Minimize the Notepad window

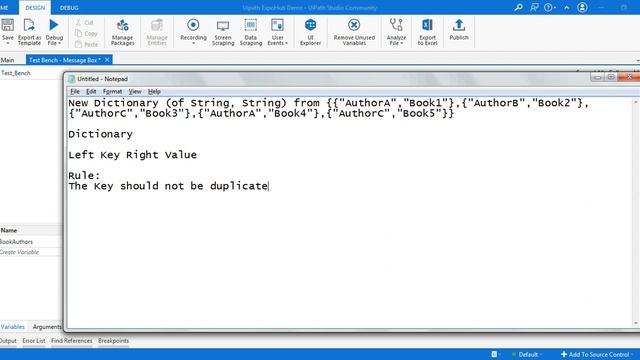[x=597, y=77]
